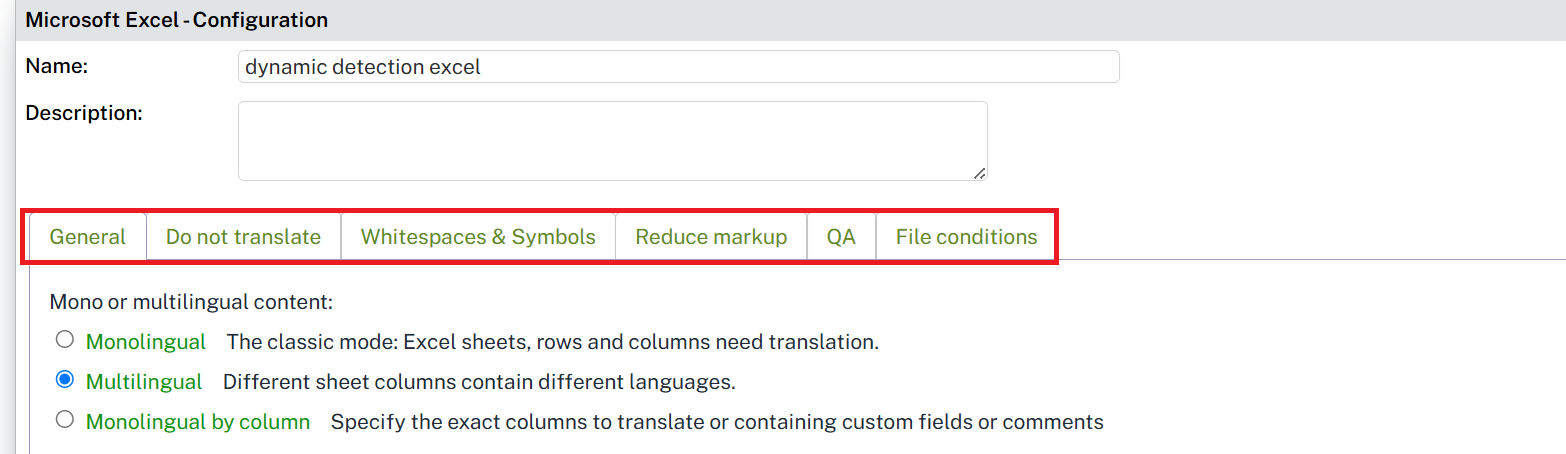Select the Multilingual radio button
1566x454 pixels.
65,380
